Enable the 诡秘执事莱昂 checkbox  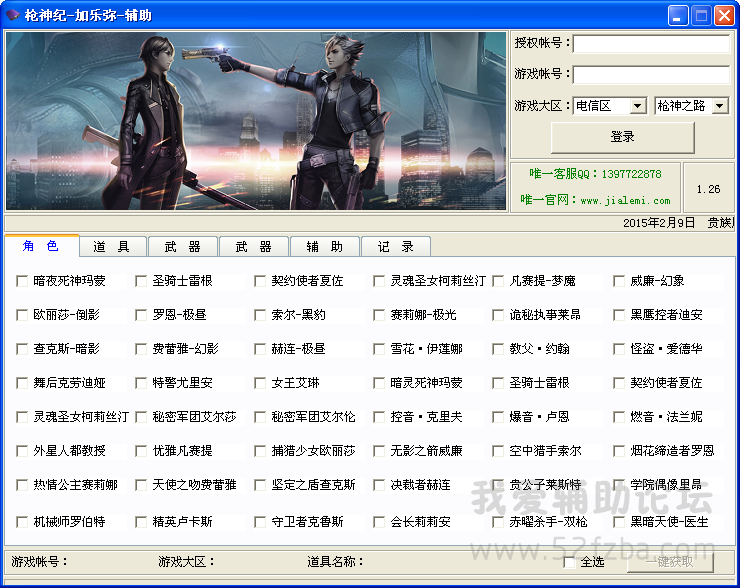pos(498,315)
